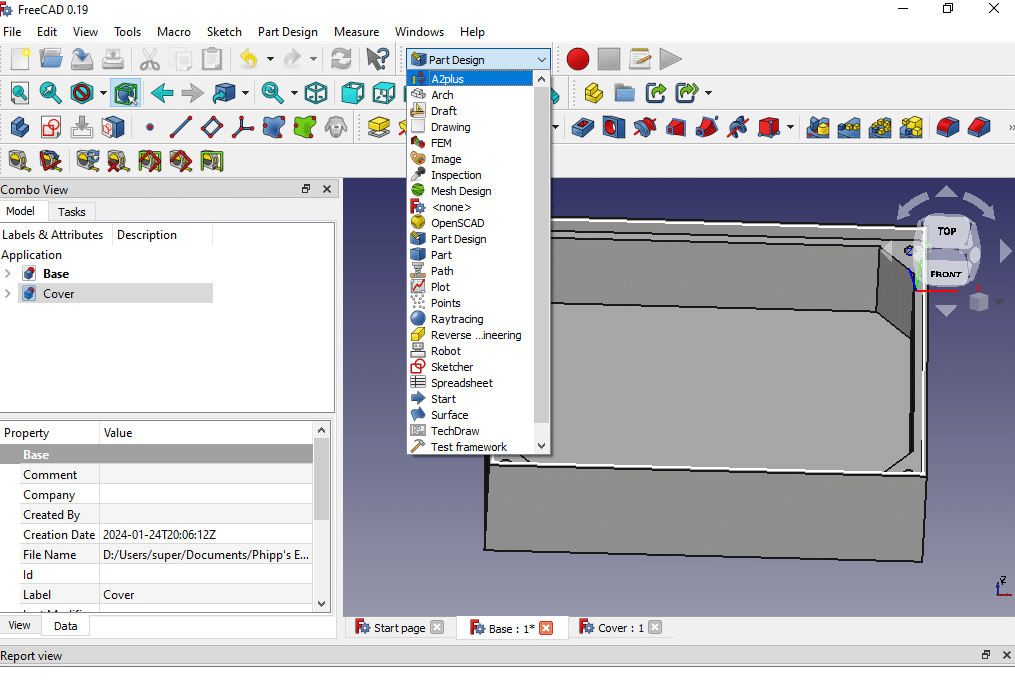
Task: Create datum point icon
Action: (x=150, y=127)
